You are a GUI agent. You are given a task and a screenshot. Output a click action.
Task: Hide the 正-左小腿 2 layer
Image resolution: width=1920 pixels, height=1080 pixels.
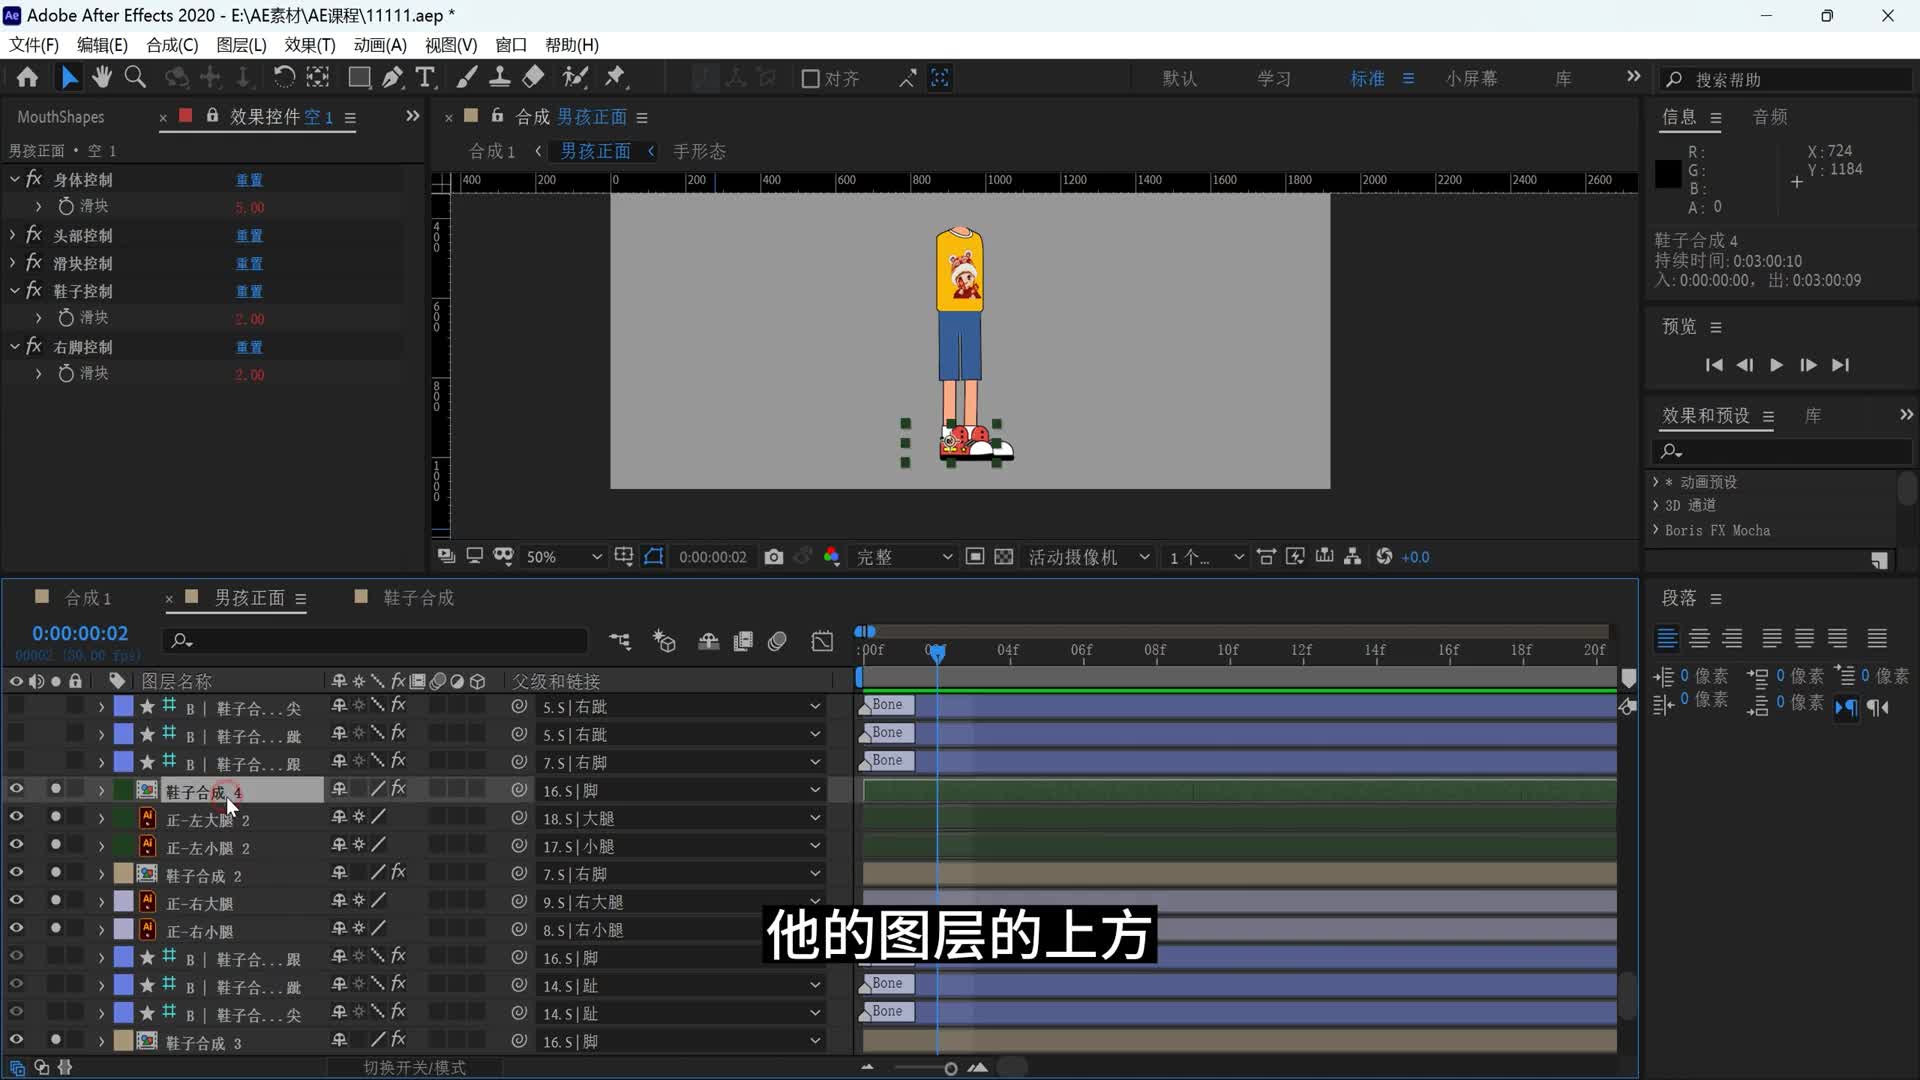(16, 846)
